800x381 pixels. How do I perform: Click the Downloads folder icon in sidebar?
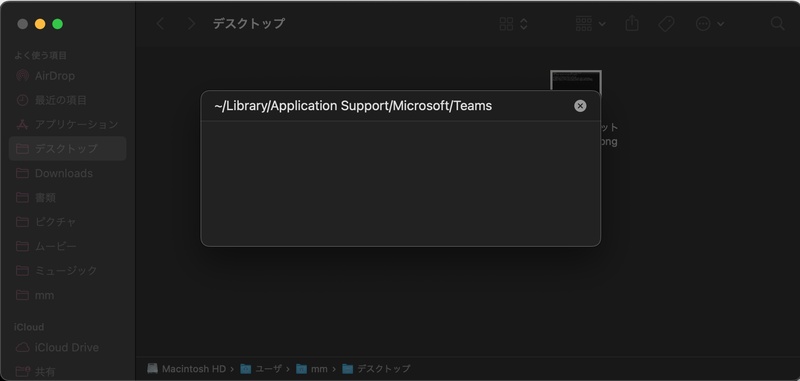click(22, 173)
